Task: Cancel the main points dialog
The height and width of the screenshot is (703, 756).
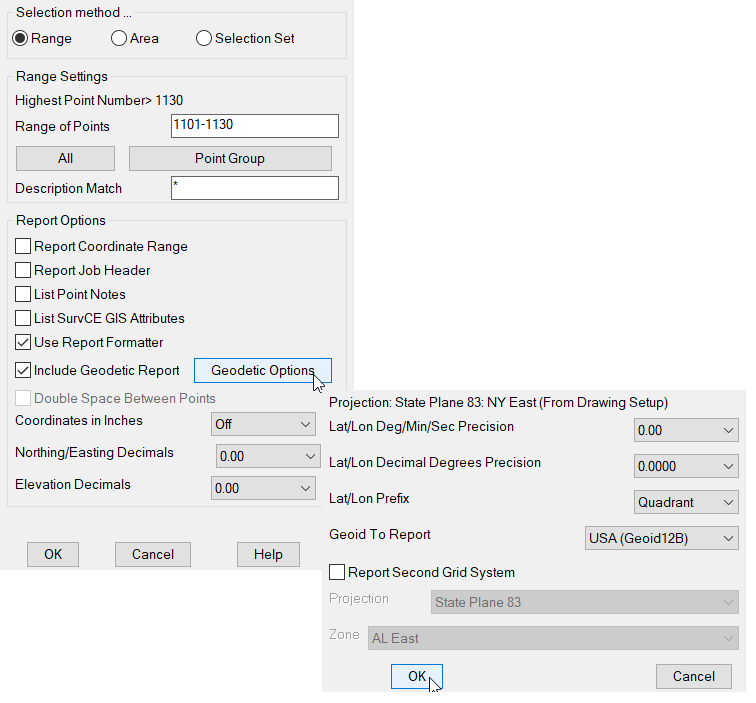Action: click(x=153, y=554)
